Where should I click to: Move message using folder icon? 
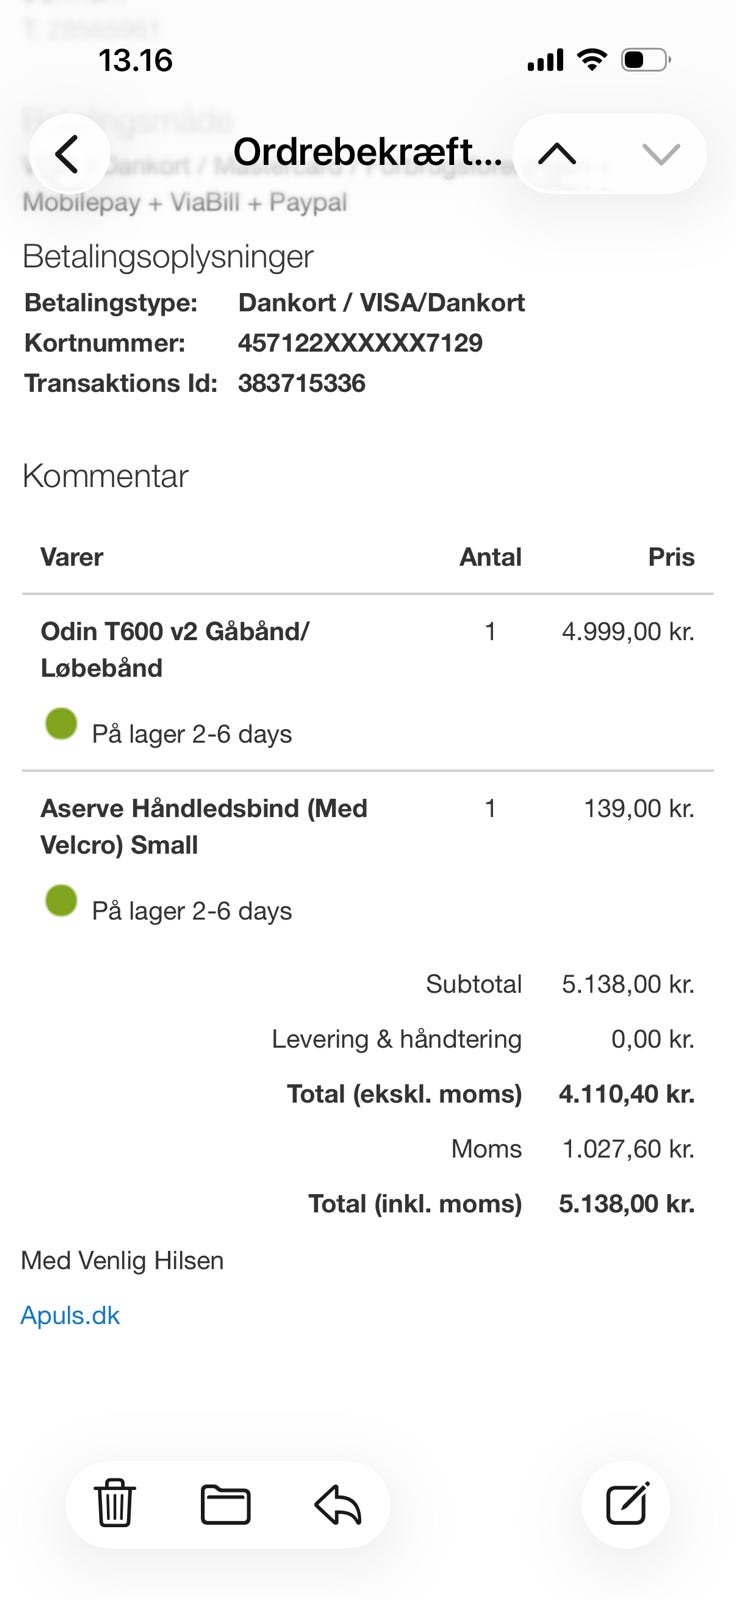pos(226,1503)
